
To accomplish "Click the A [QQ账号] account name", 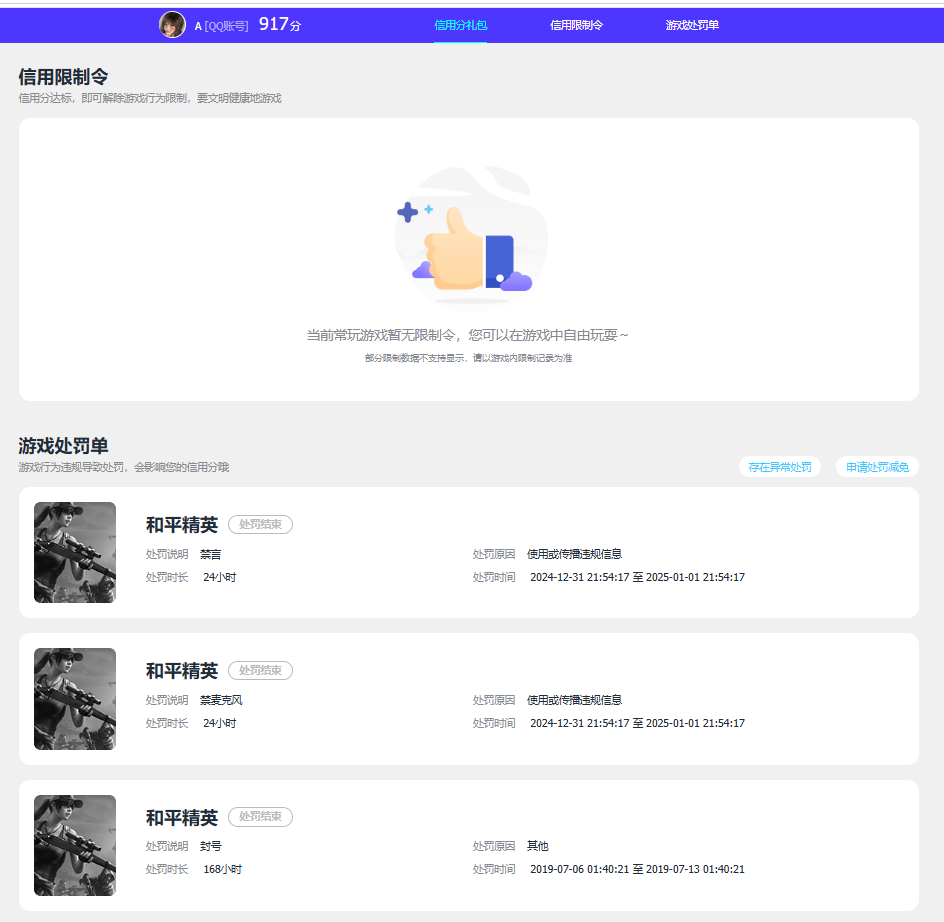I will pos(222,26).
